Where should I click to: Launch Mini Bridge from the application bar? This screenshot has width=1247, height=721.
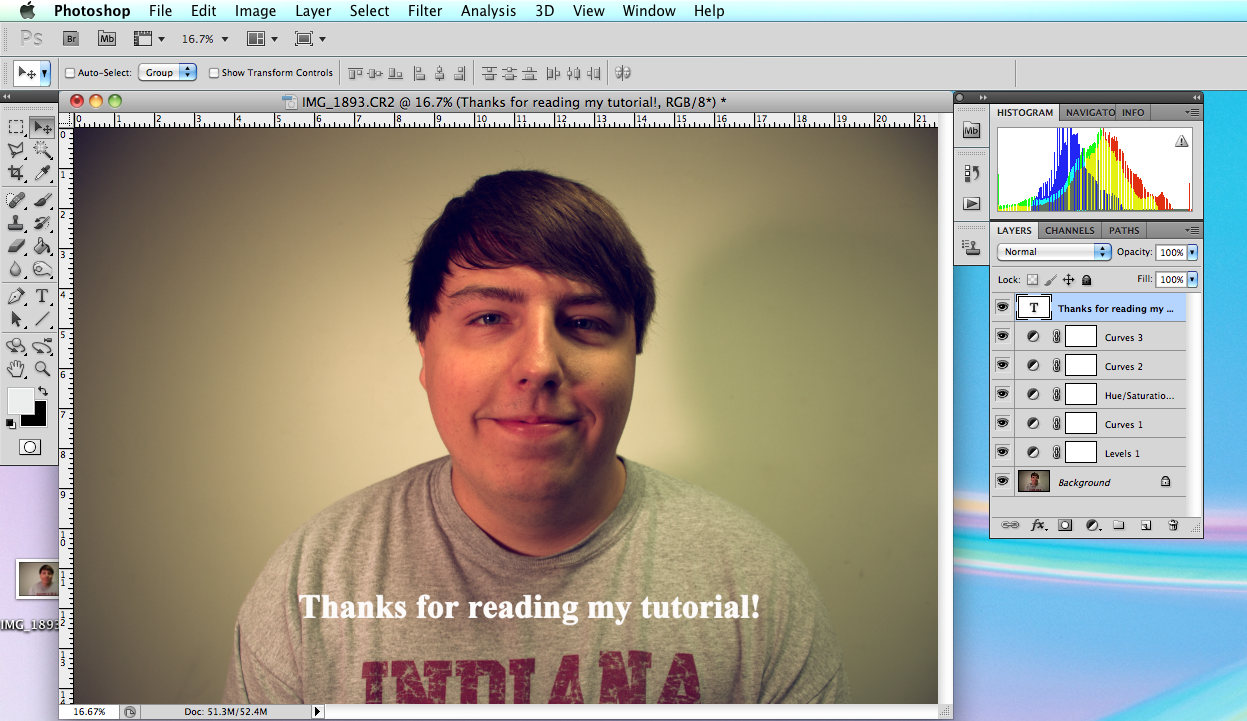(x=107, y=39)
